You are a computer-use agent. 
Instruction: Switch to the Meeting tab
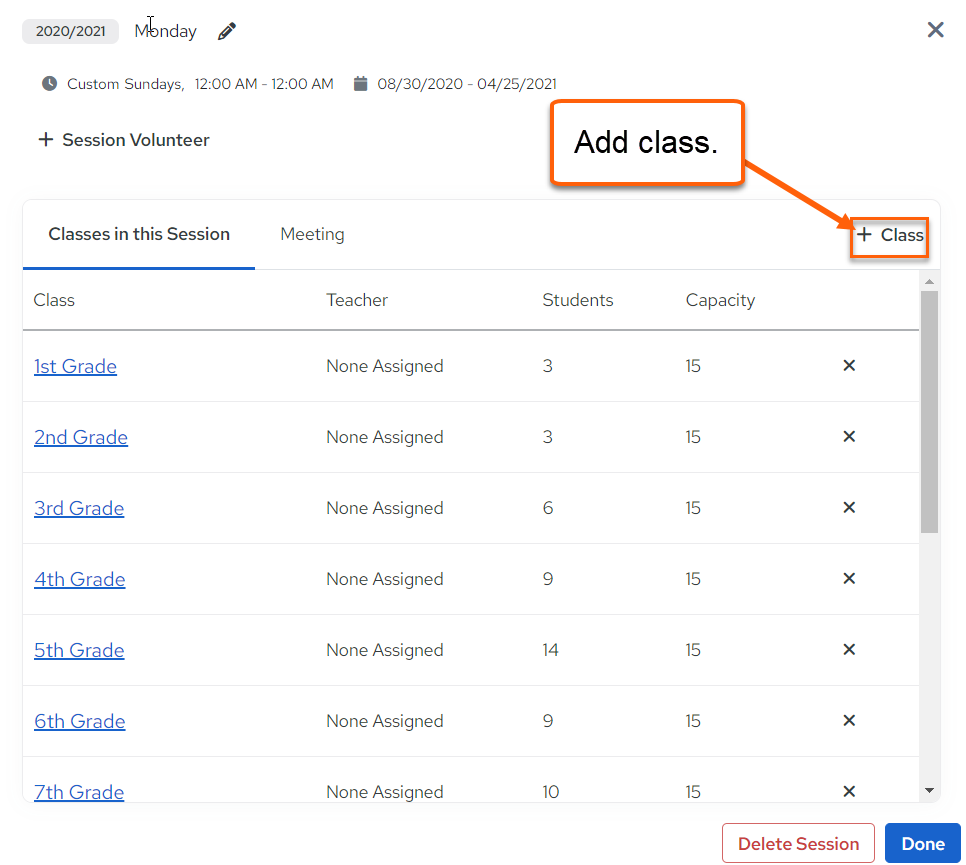(x=312, y=234)
